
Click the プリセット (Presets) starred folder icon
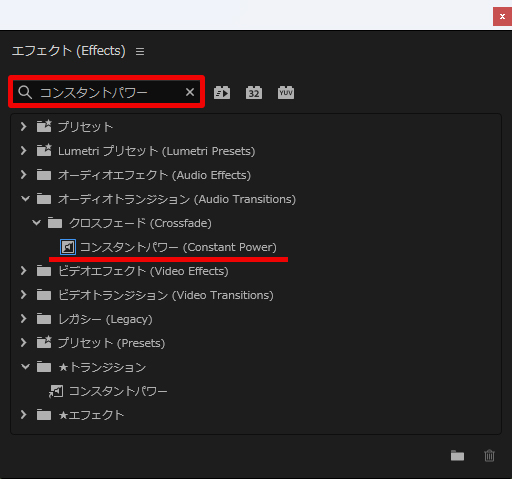(44, 342)
